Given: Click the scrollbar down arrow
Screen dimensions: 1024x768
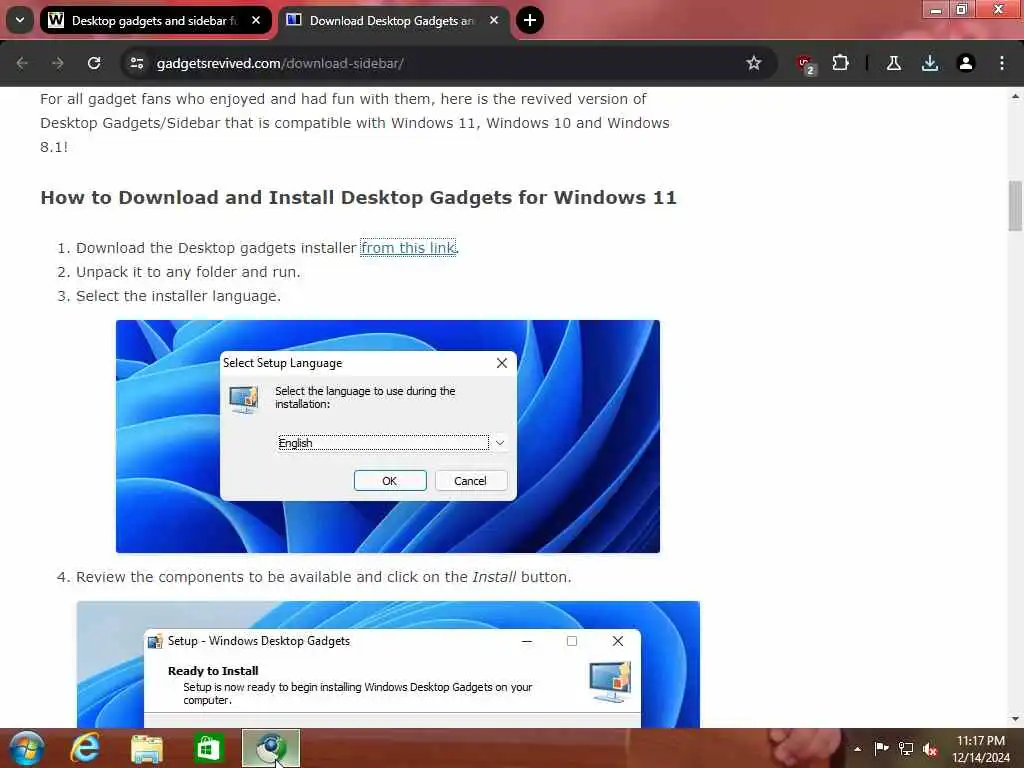Looking at the screenshot, I should click(1015, 719).
